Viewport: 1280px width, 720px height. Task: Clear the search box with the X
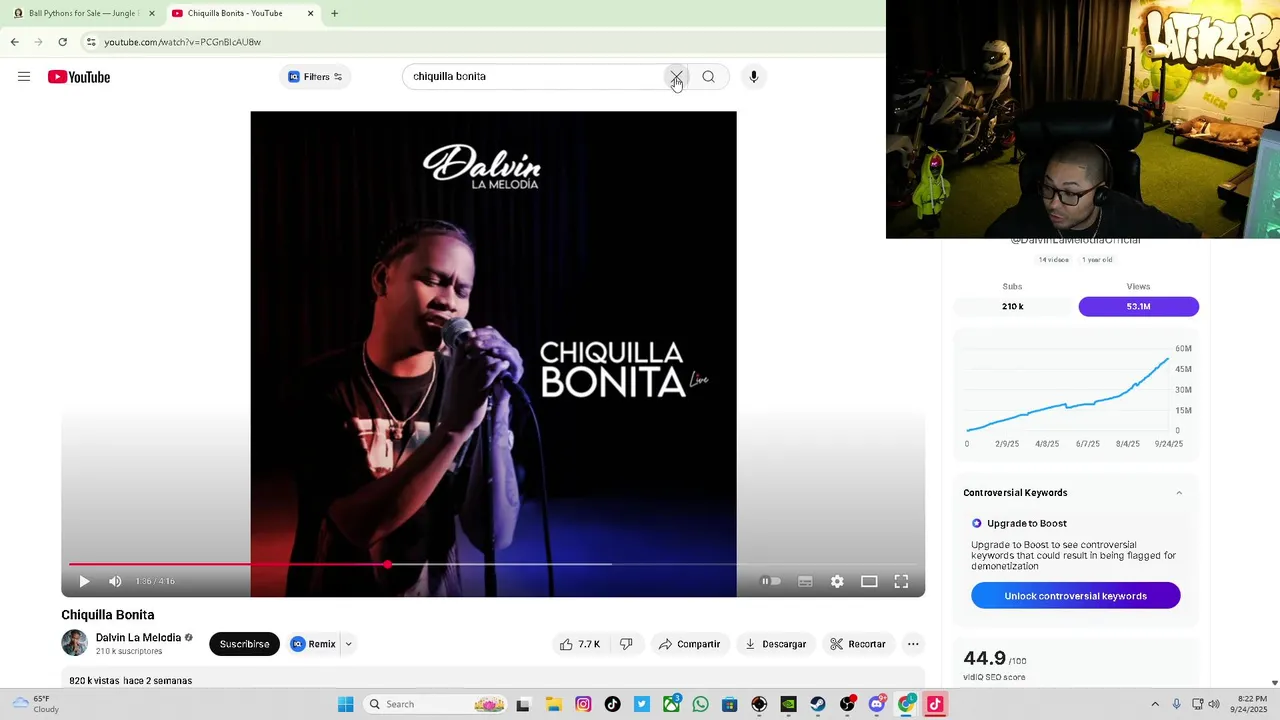click(676, 77)
